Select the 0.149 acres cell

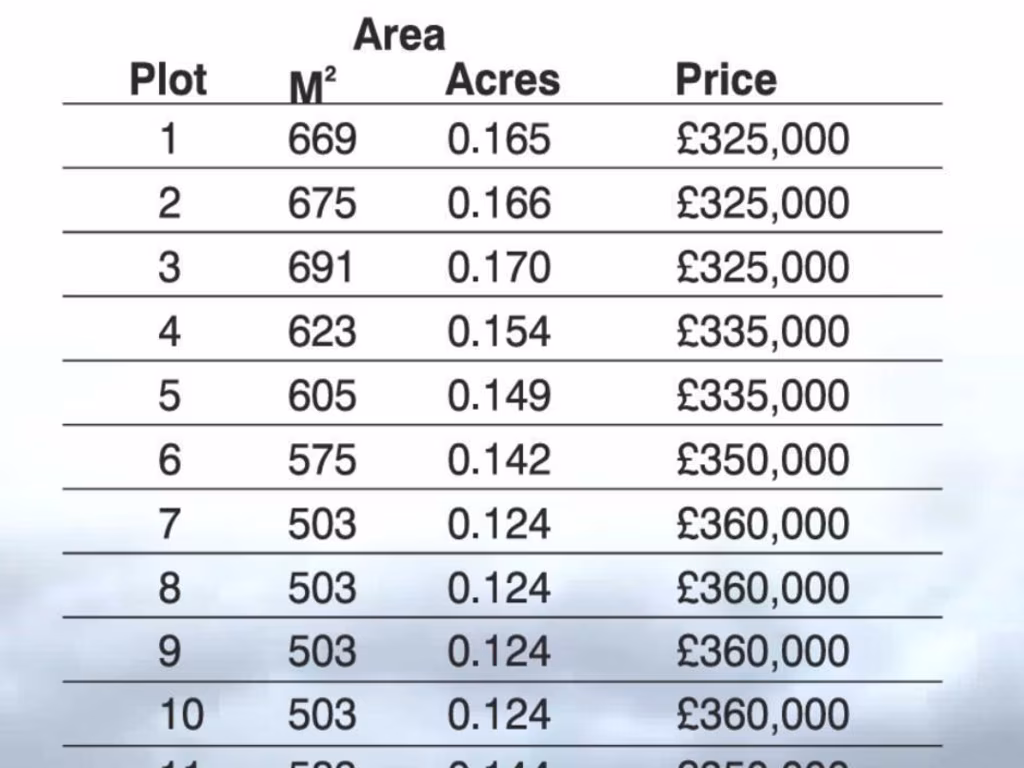499,395
